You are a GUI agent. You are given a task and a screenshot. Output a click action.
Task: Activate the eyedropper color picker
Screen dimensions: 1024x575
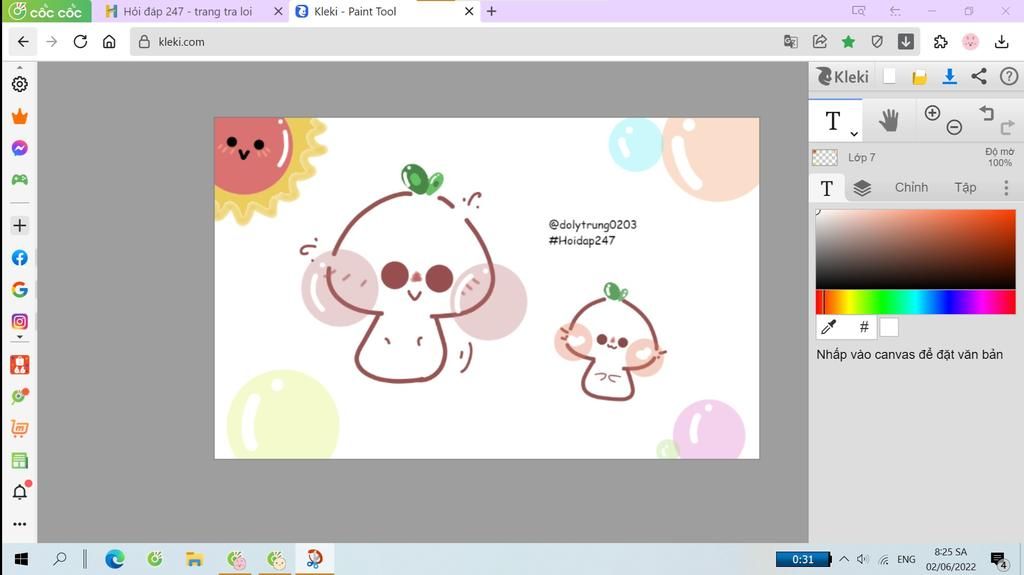click(x=829, y=327)
